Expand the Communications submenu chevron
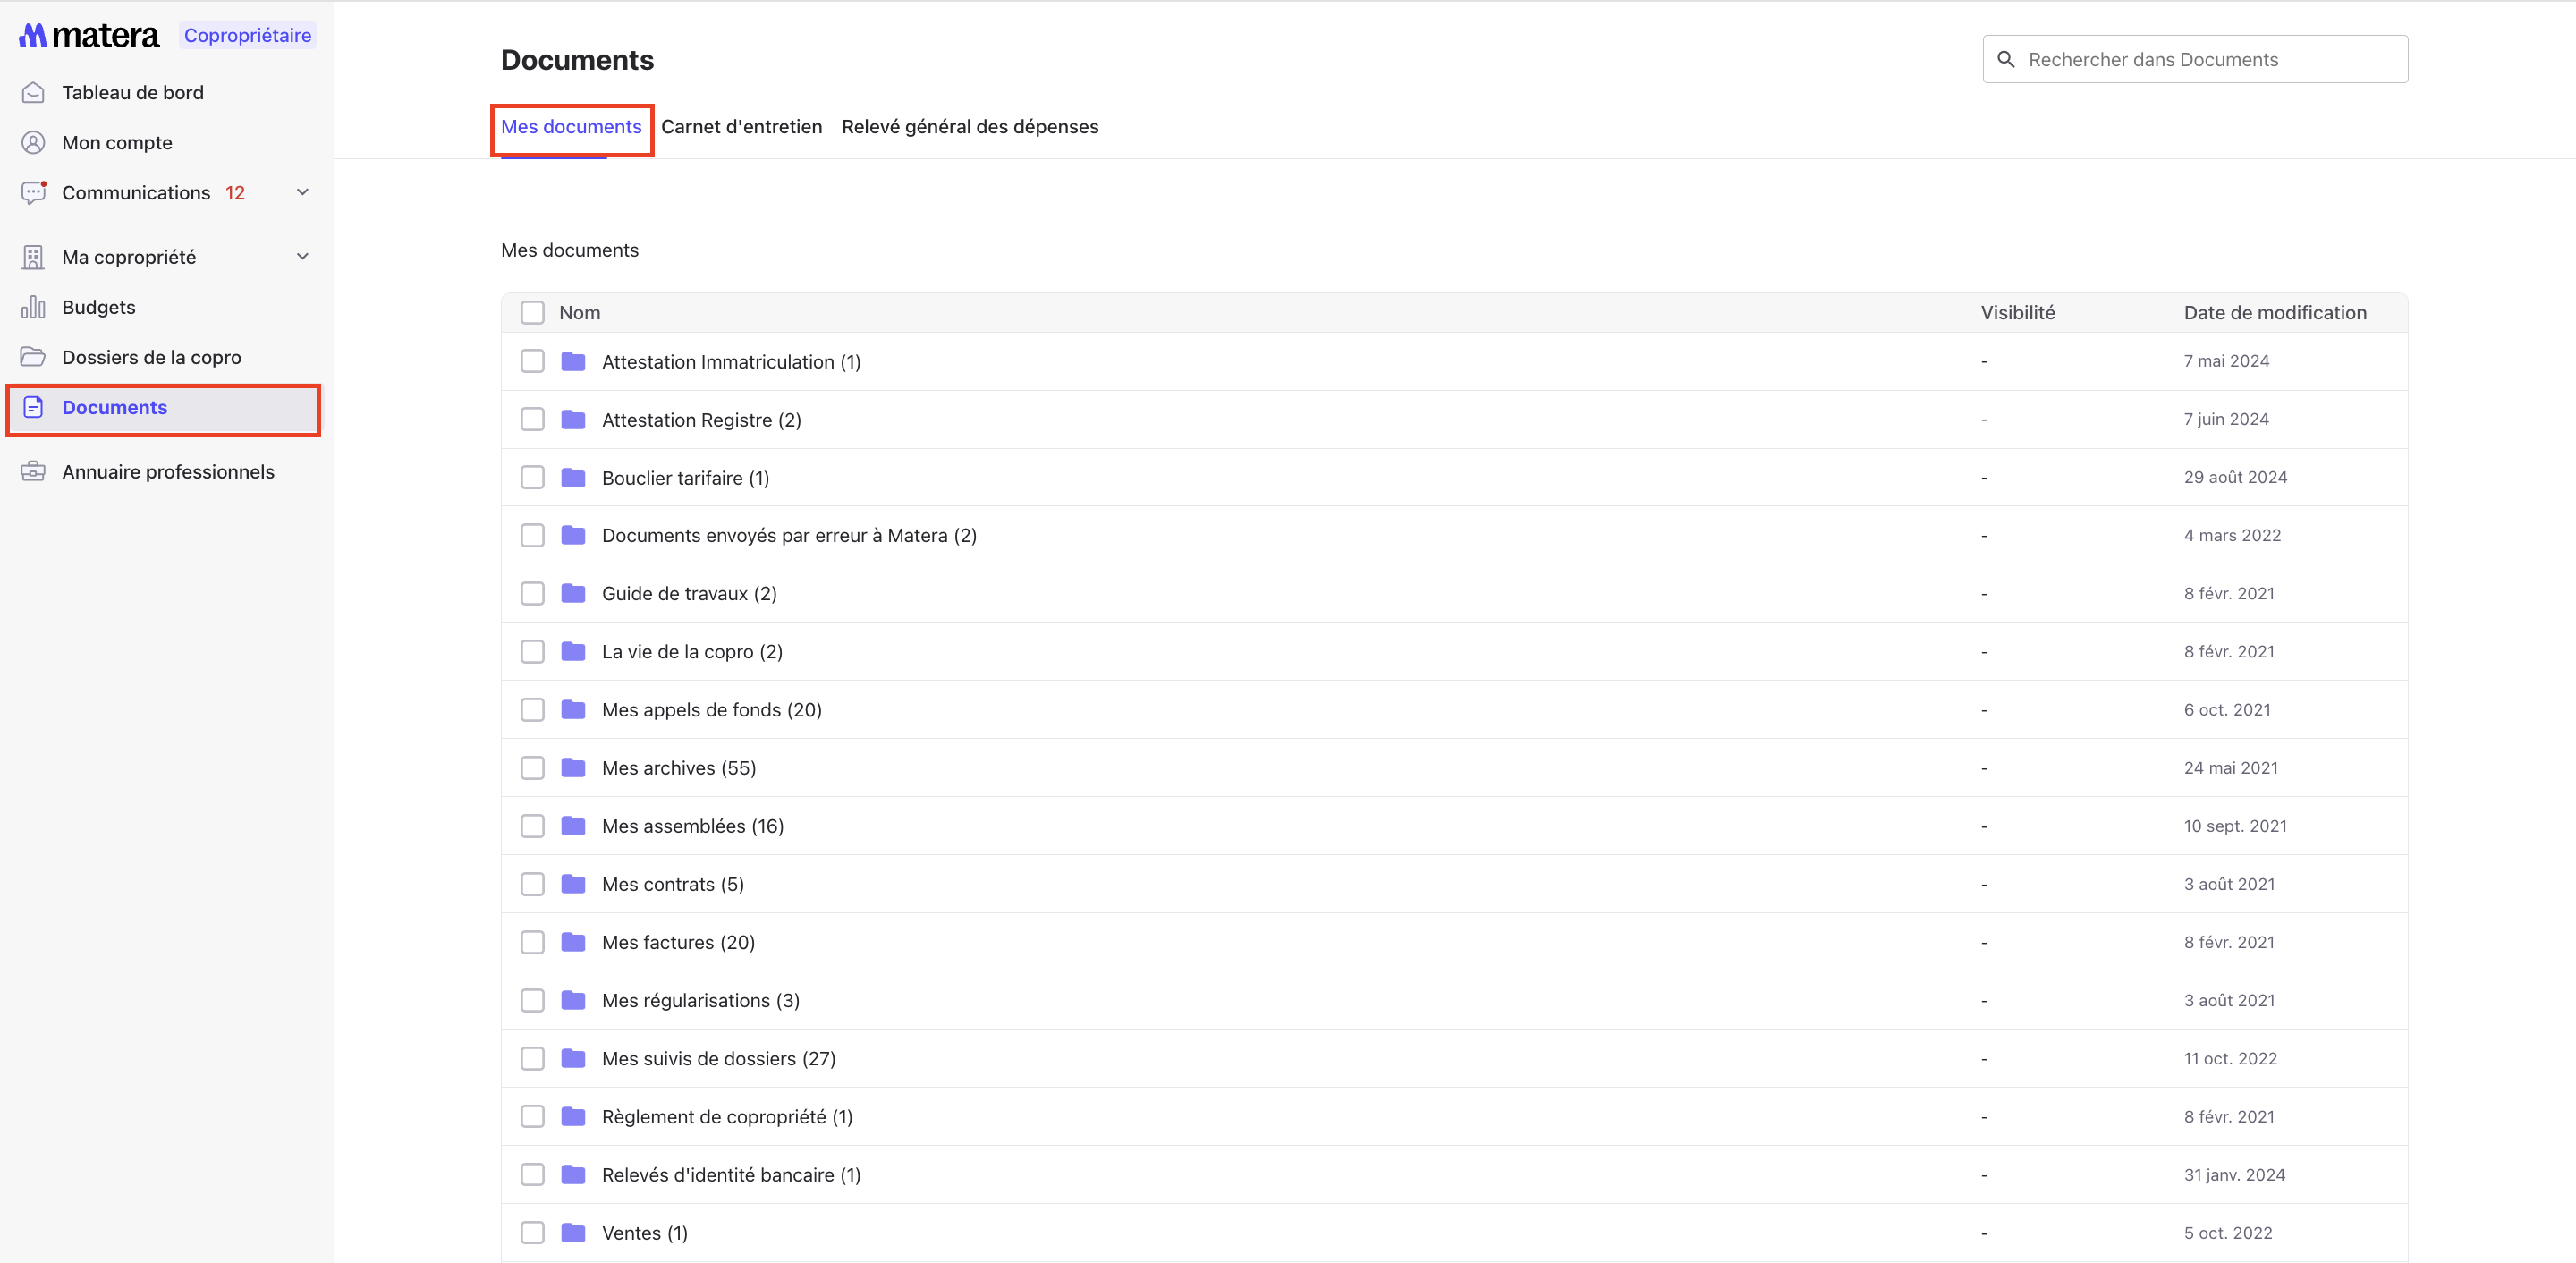Image resolution: width=2576 pixels, height=1263 pixels. tap(303, 193)
